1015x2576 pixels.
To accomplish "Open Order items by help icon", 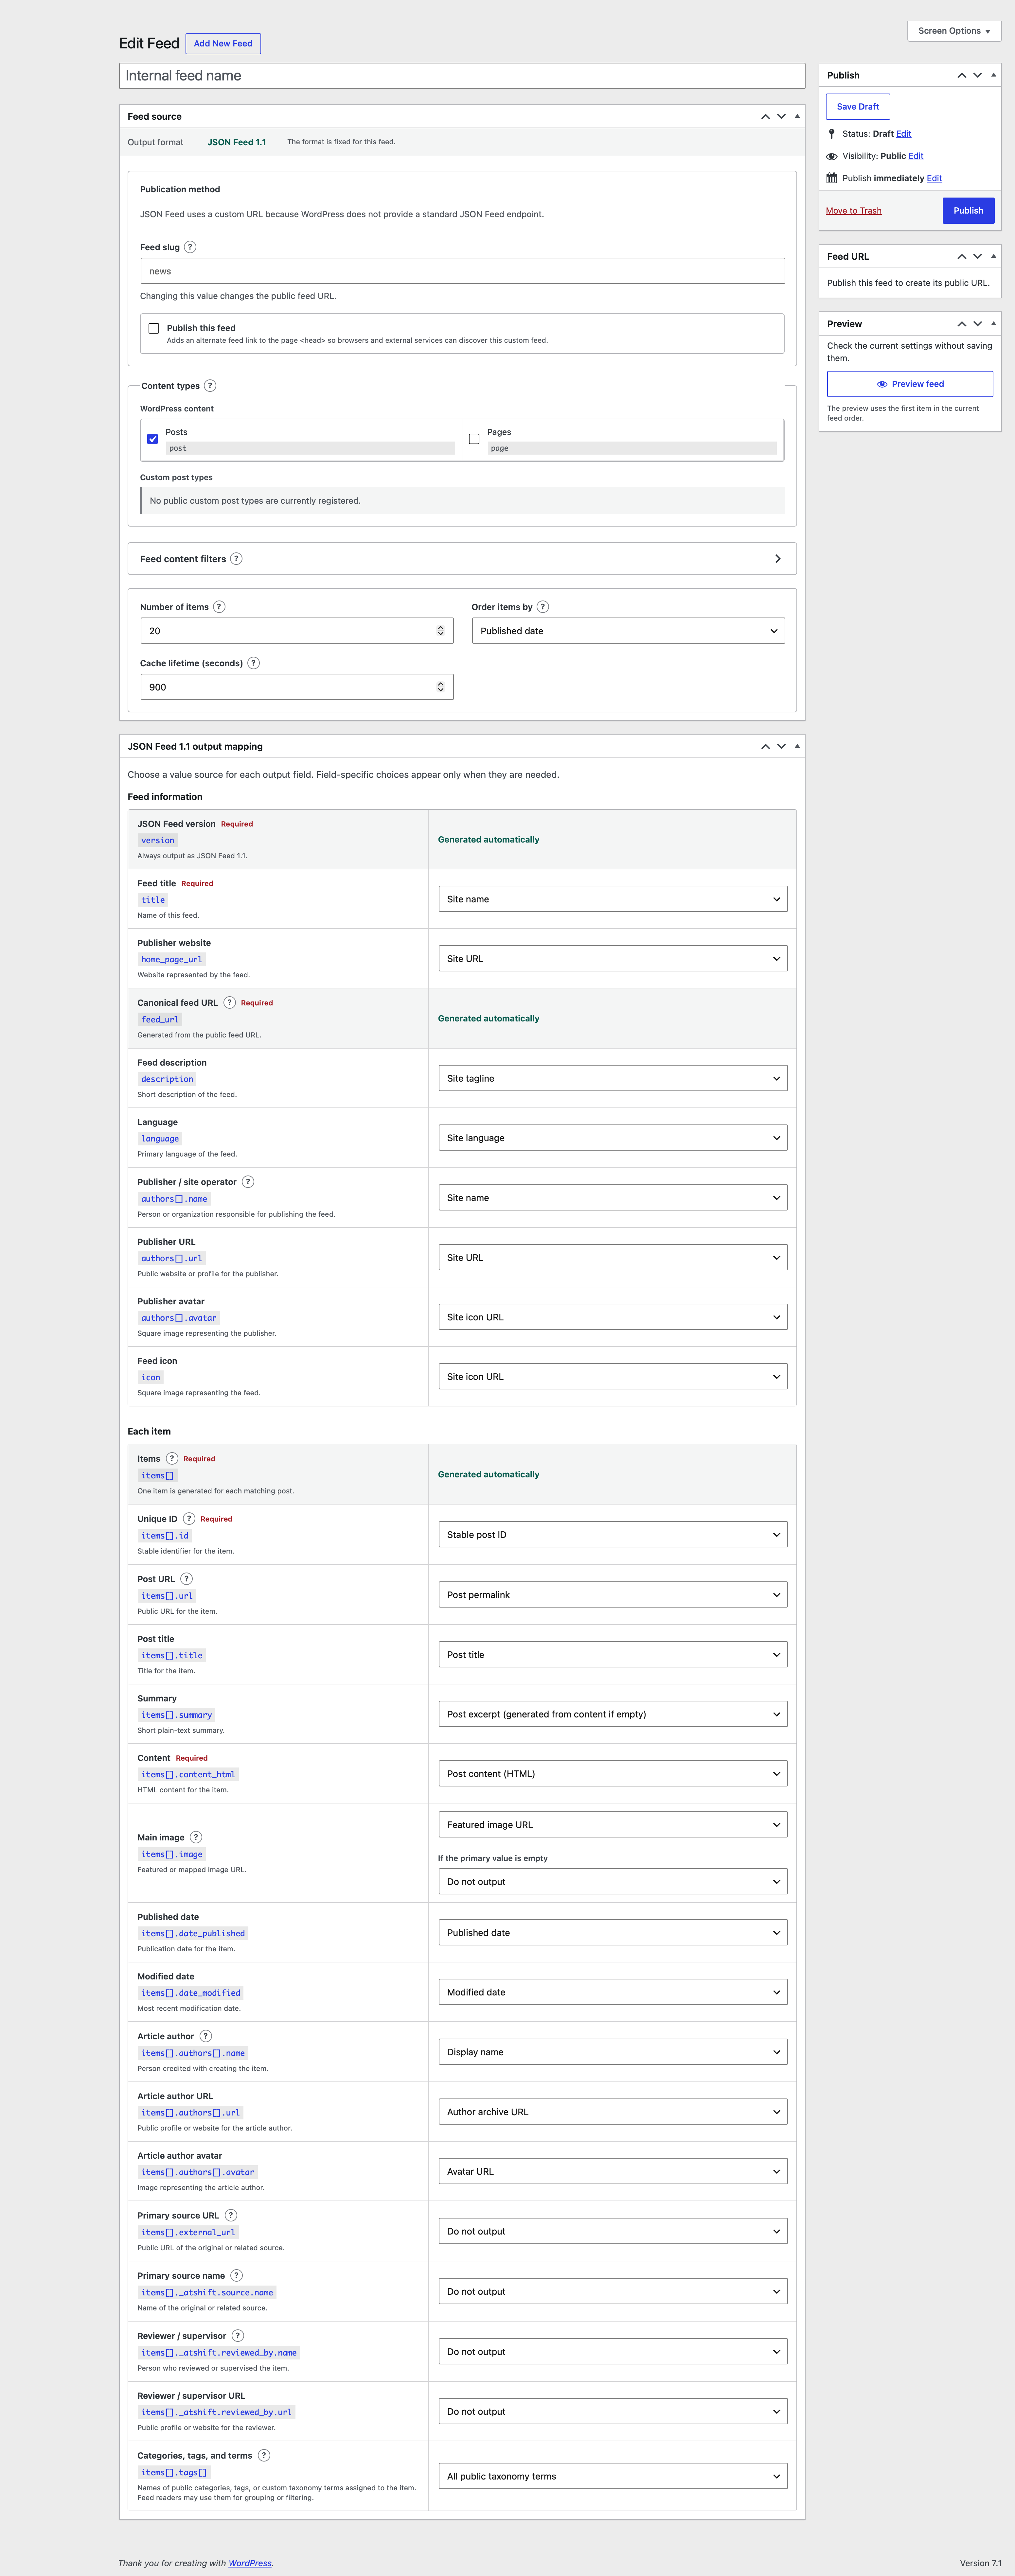I will coord(543,607).
